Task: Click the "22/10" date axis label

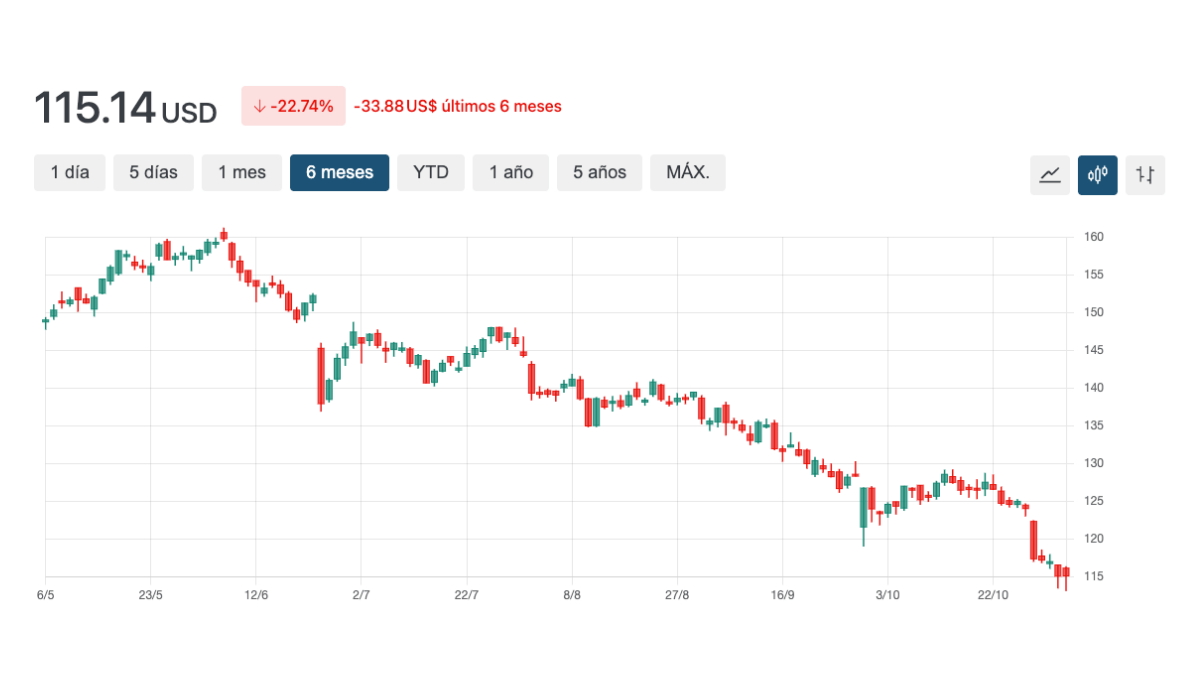Action: click(994, 593)
